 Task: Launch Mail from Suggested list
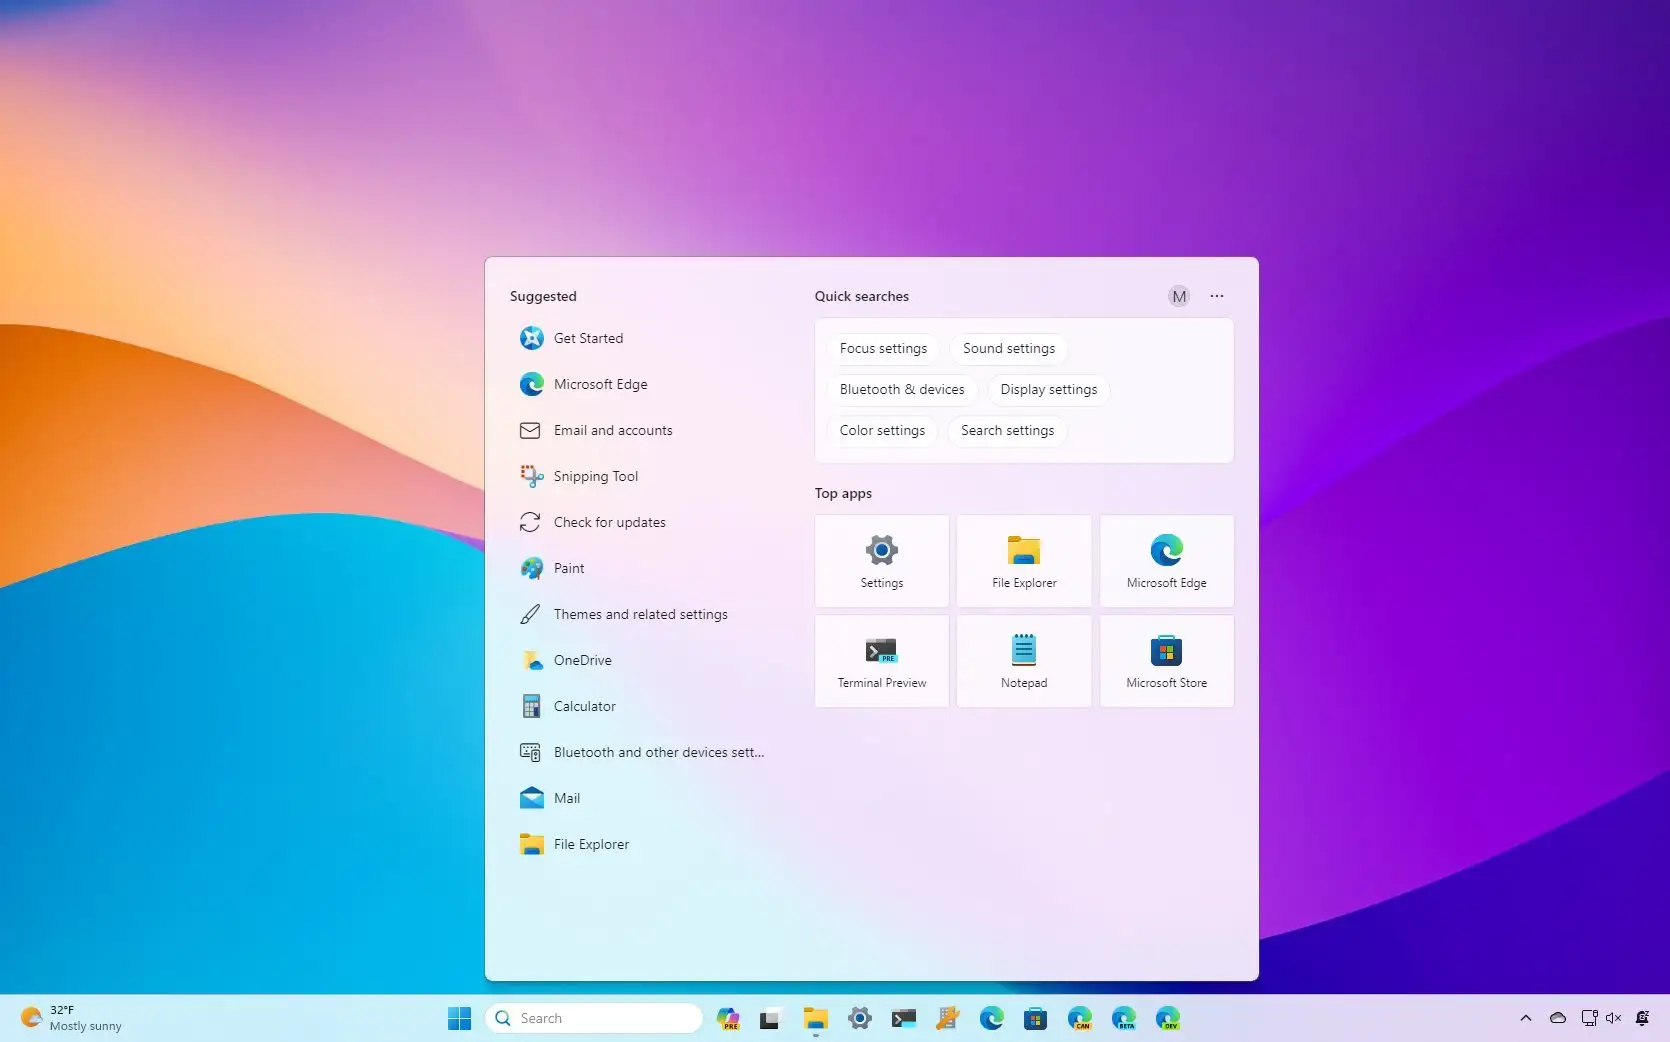(x=640, y=798)
